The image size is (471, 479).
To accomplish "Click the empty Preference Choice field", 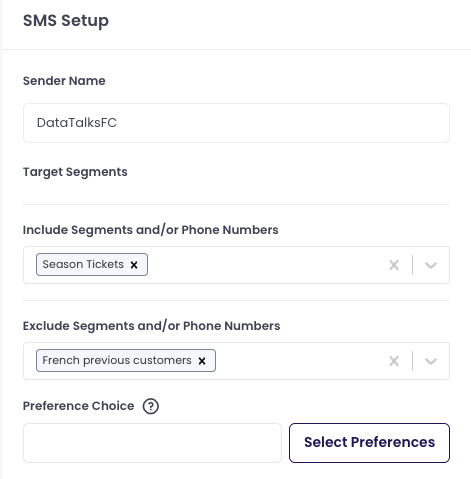I will pos(152,443).
